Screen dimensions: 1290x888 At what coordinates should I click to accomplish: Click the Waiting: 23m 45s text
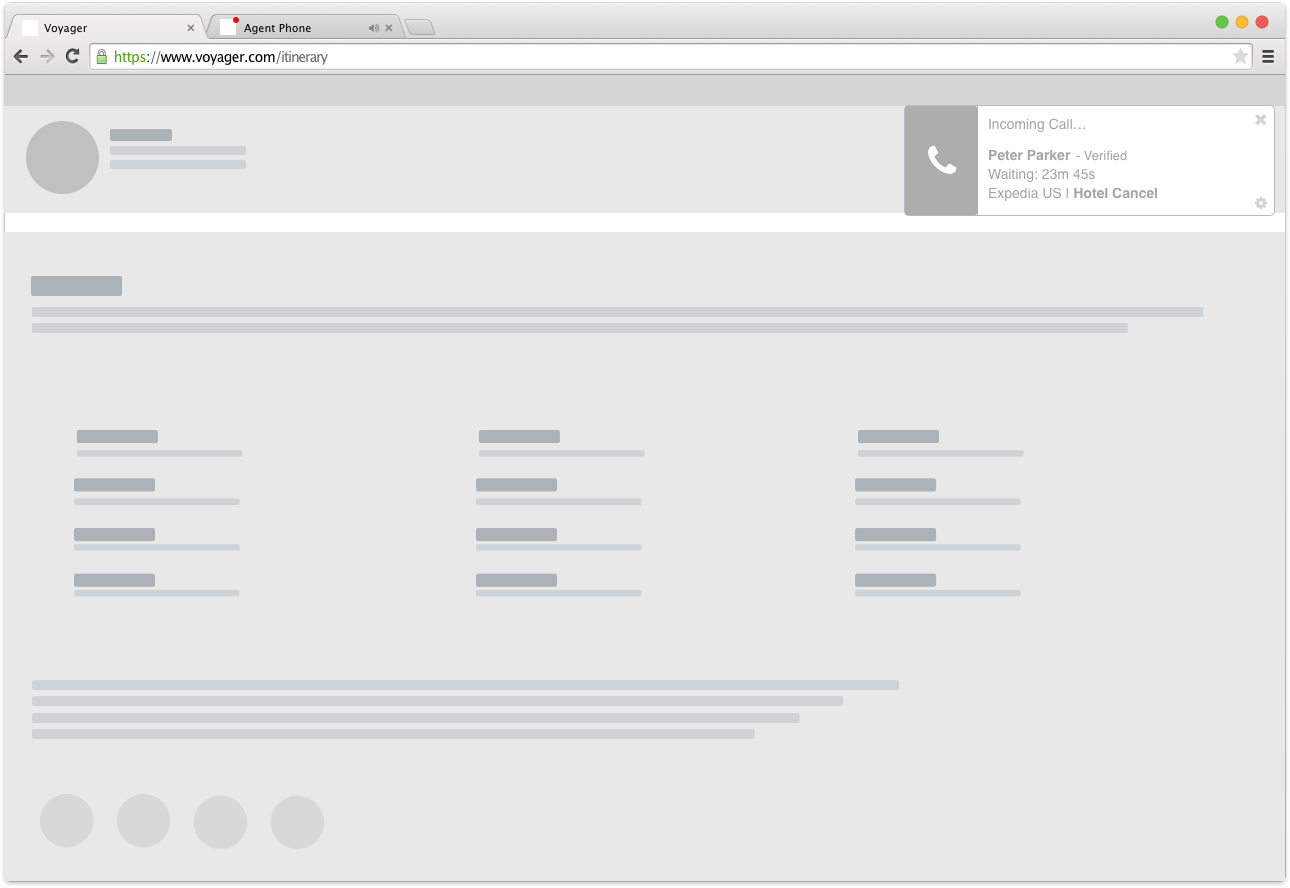coord(1041,174)
